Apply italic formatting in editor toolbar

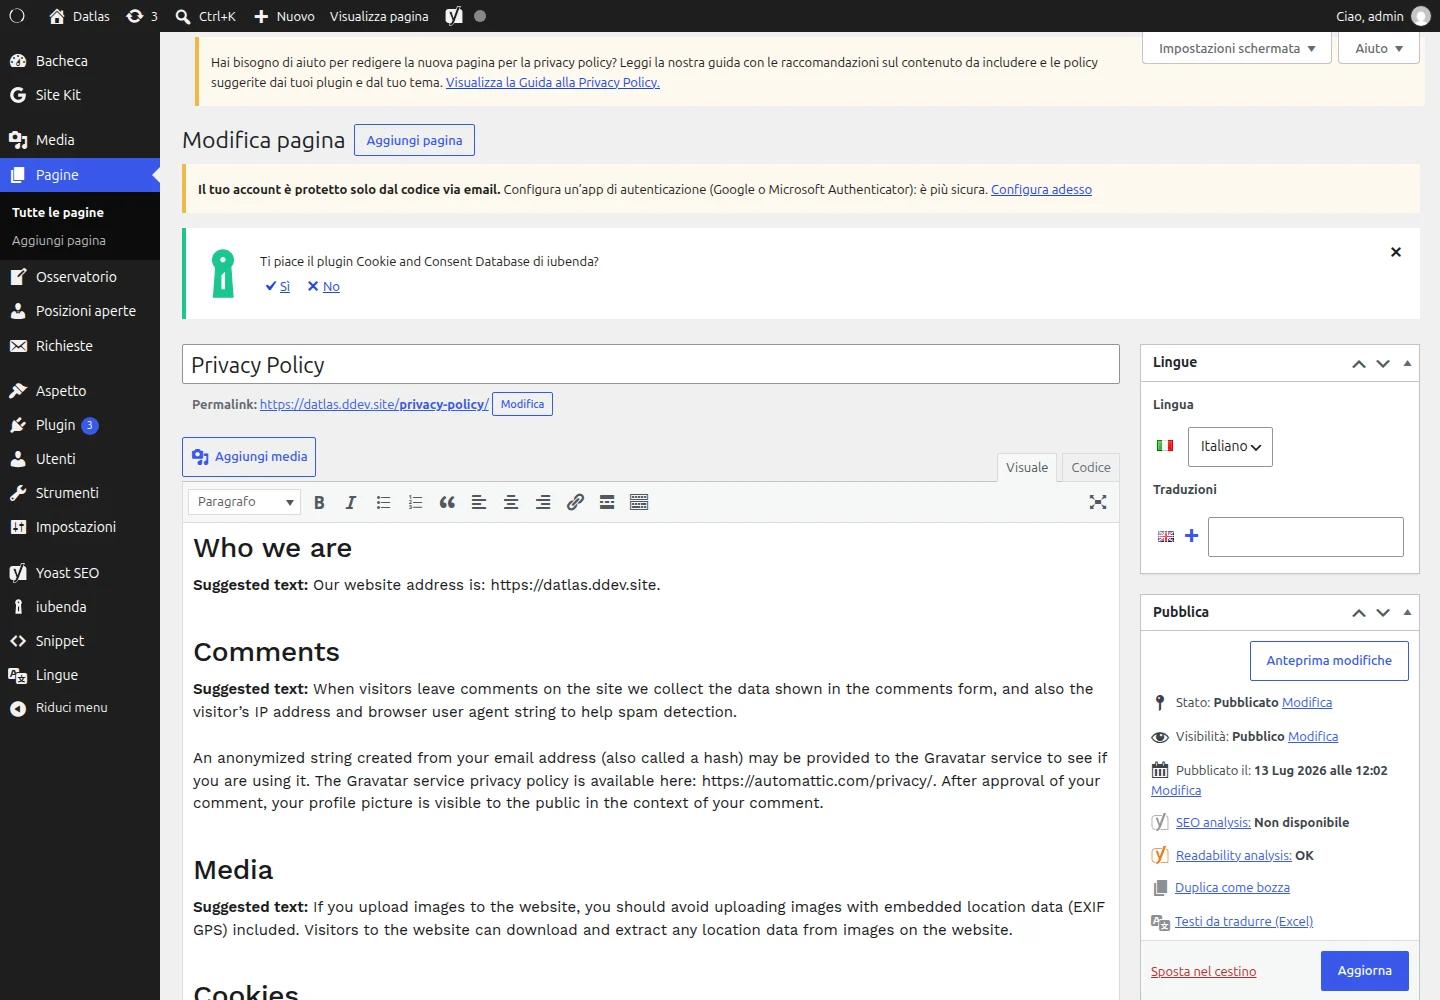(x=351, y=502)
